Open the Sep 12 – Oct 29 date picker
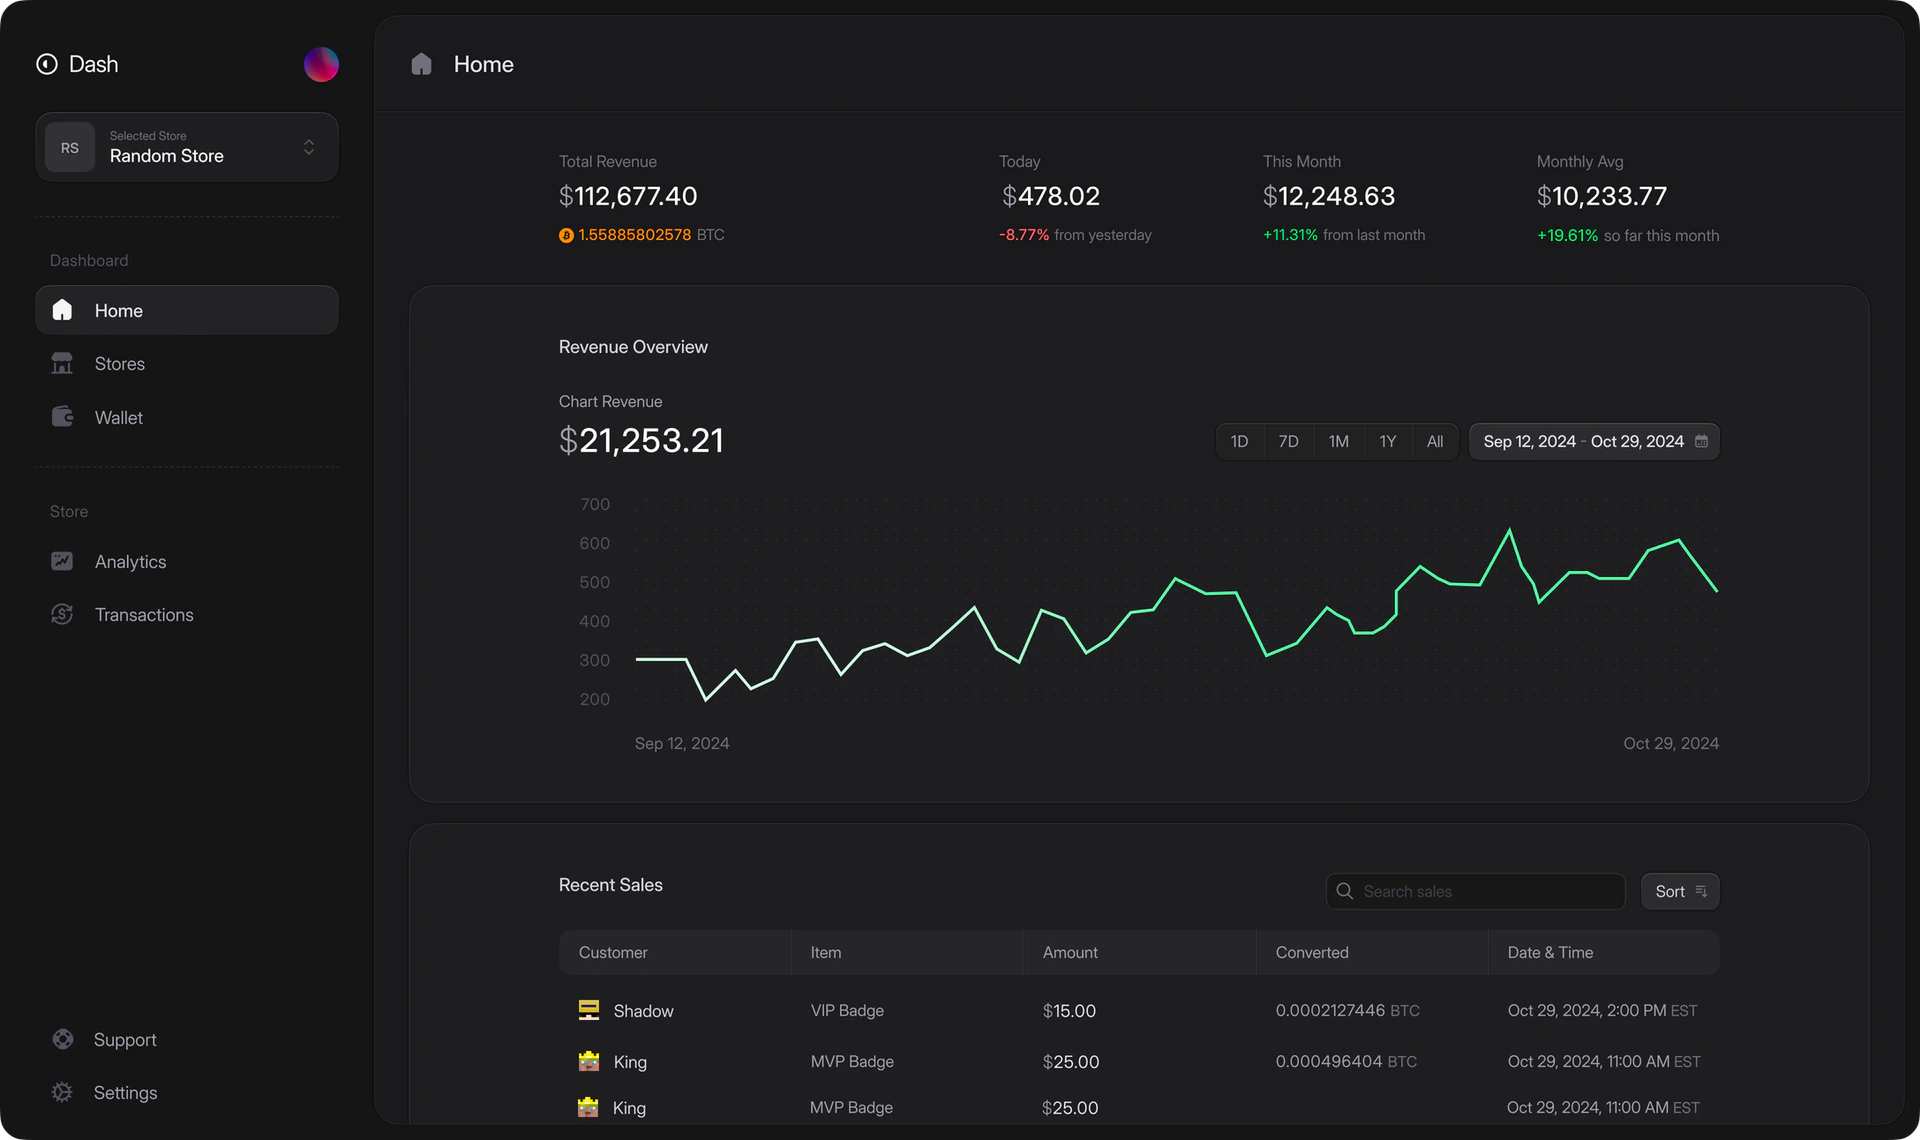Viewport: 1920px width, 1140px height. (x=1594, y=441)
